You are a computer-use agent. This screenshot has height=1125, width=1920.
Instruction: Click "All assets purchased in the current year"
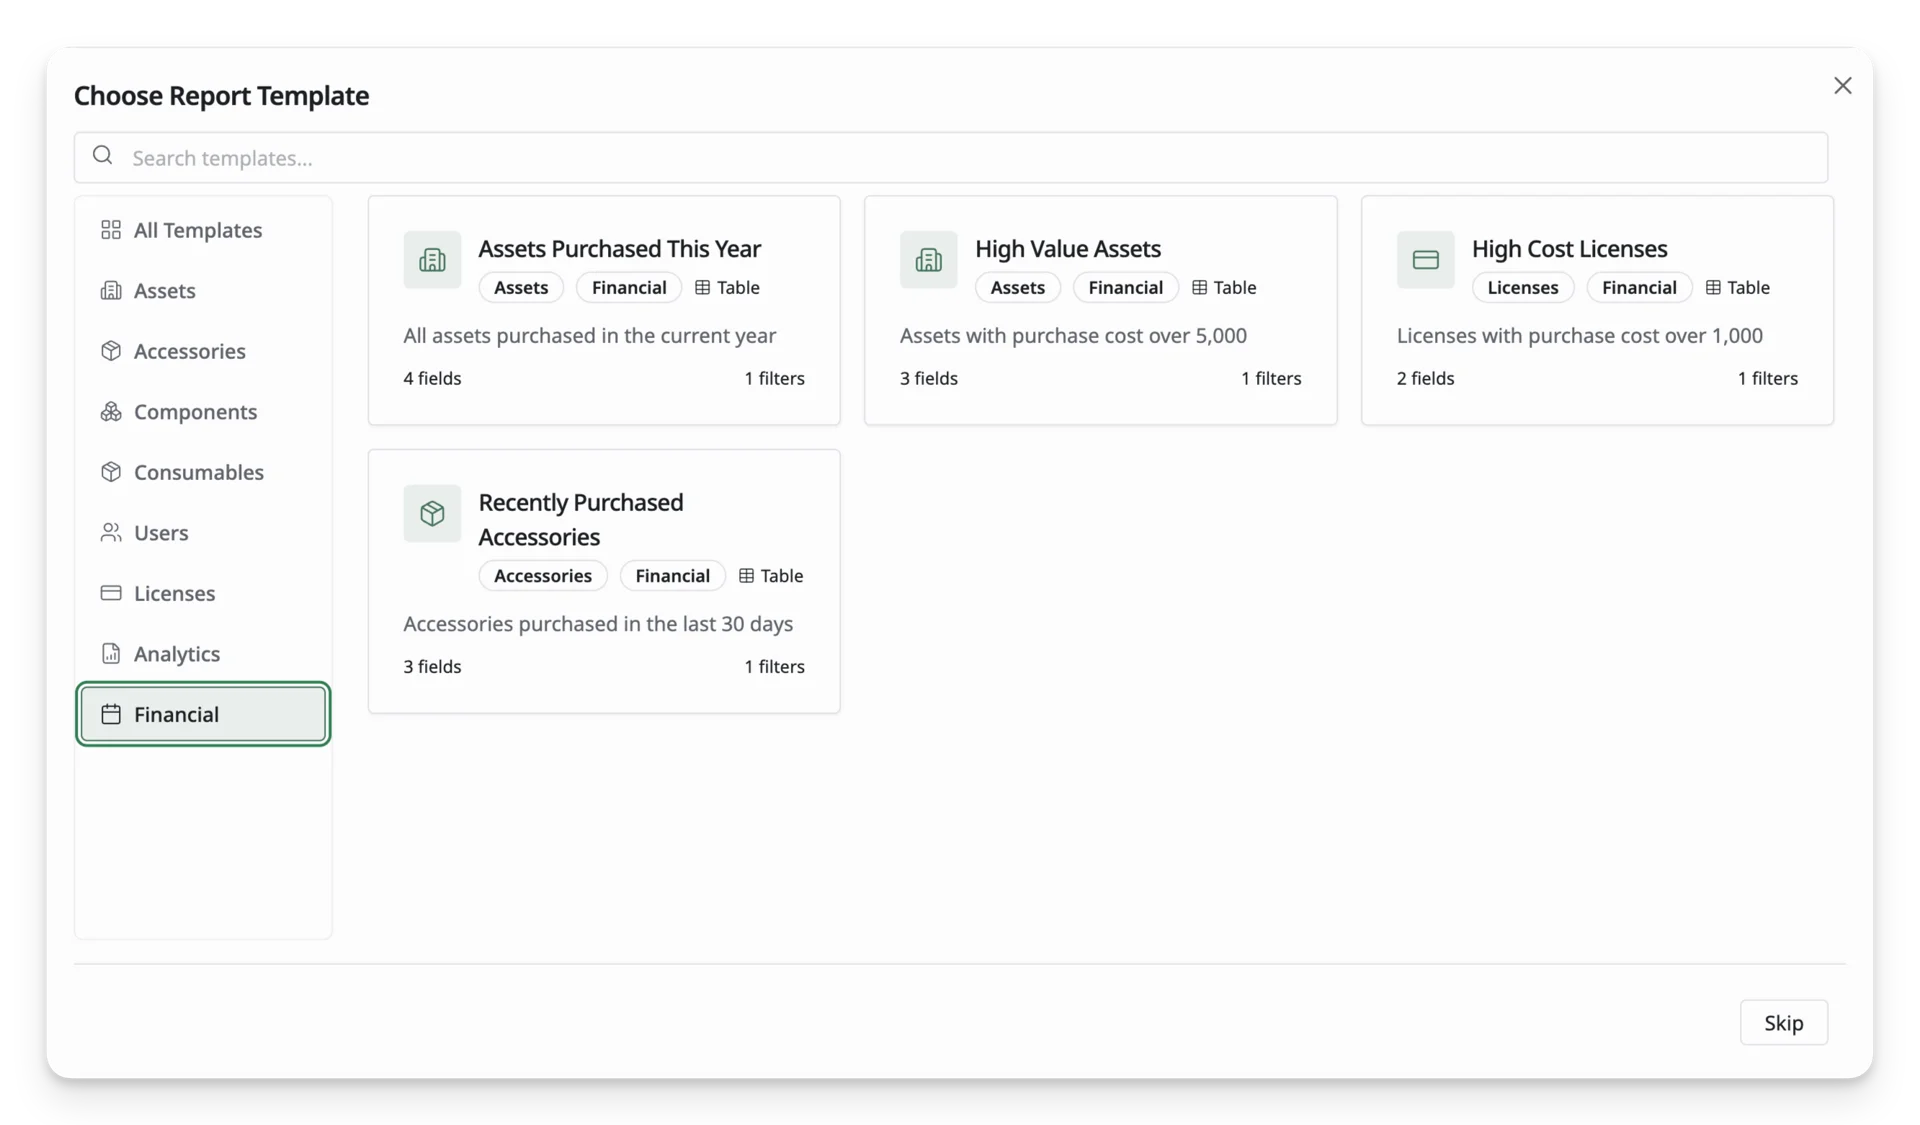[589, 336]
